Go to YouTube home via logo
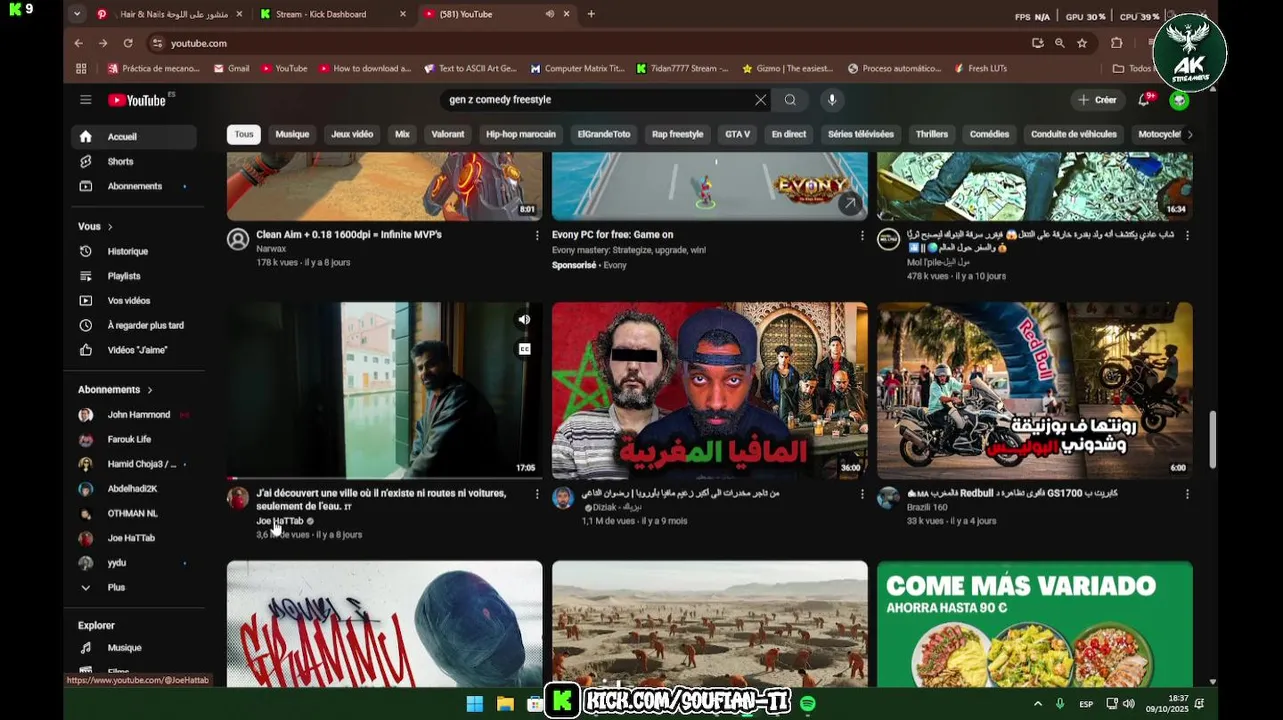Image resolution: width=1283 pixels, height=720 pixels. pos(137,100)
